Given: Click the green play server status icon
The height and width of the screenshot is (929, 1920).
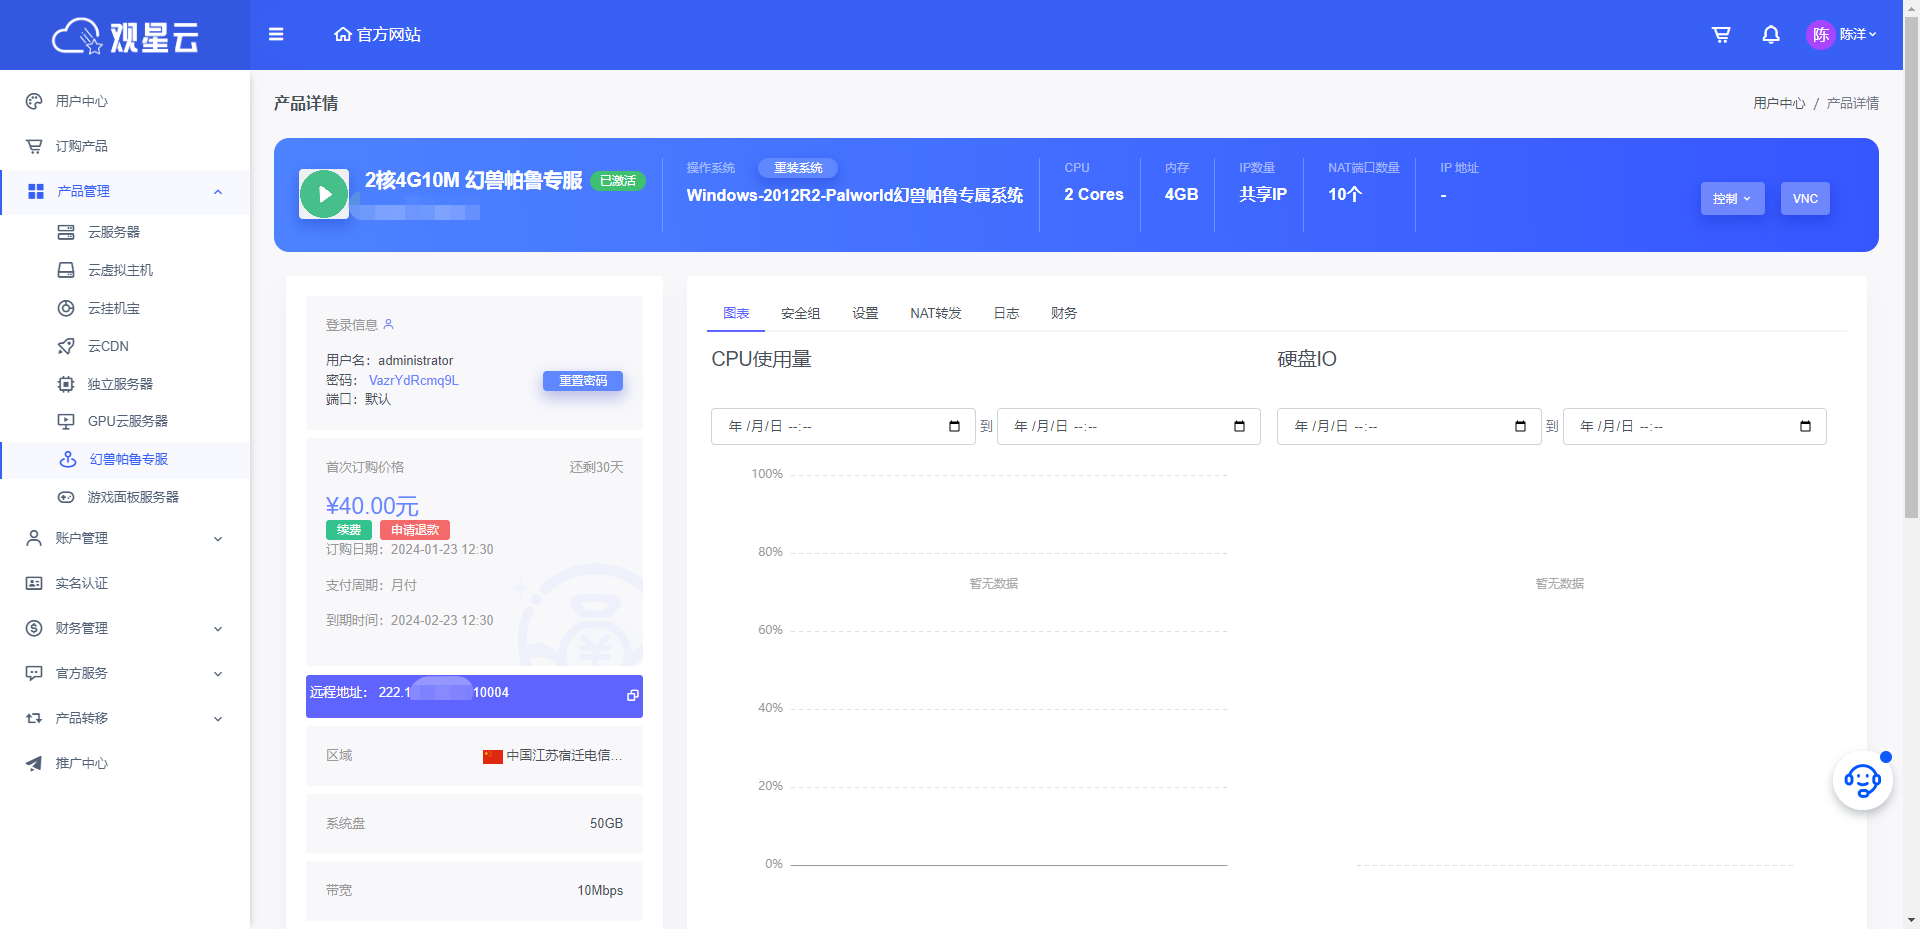Looking at the screenshot, I should coord(324,194).
